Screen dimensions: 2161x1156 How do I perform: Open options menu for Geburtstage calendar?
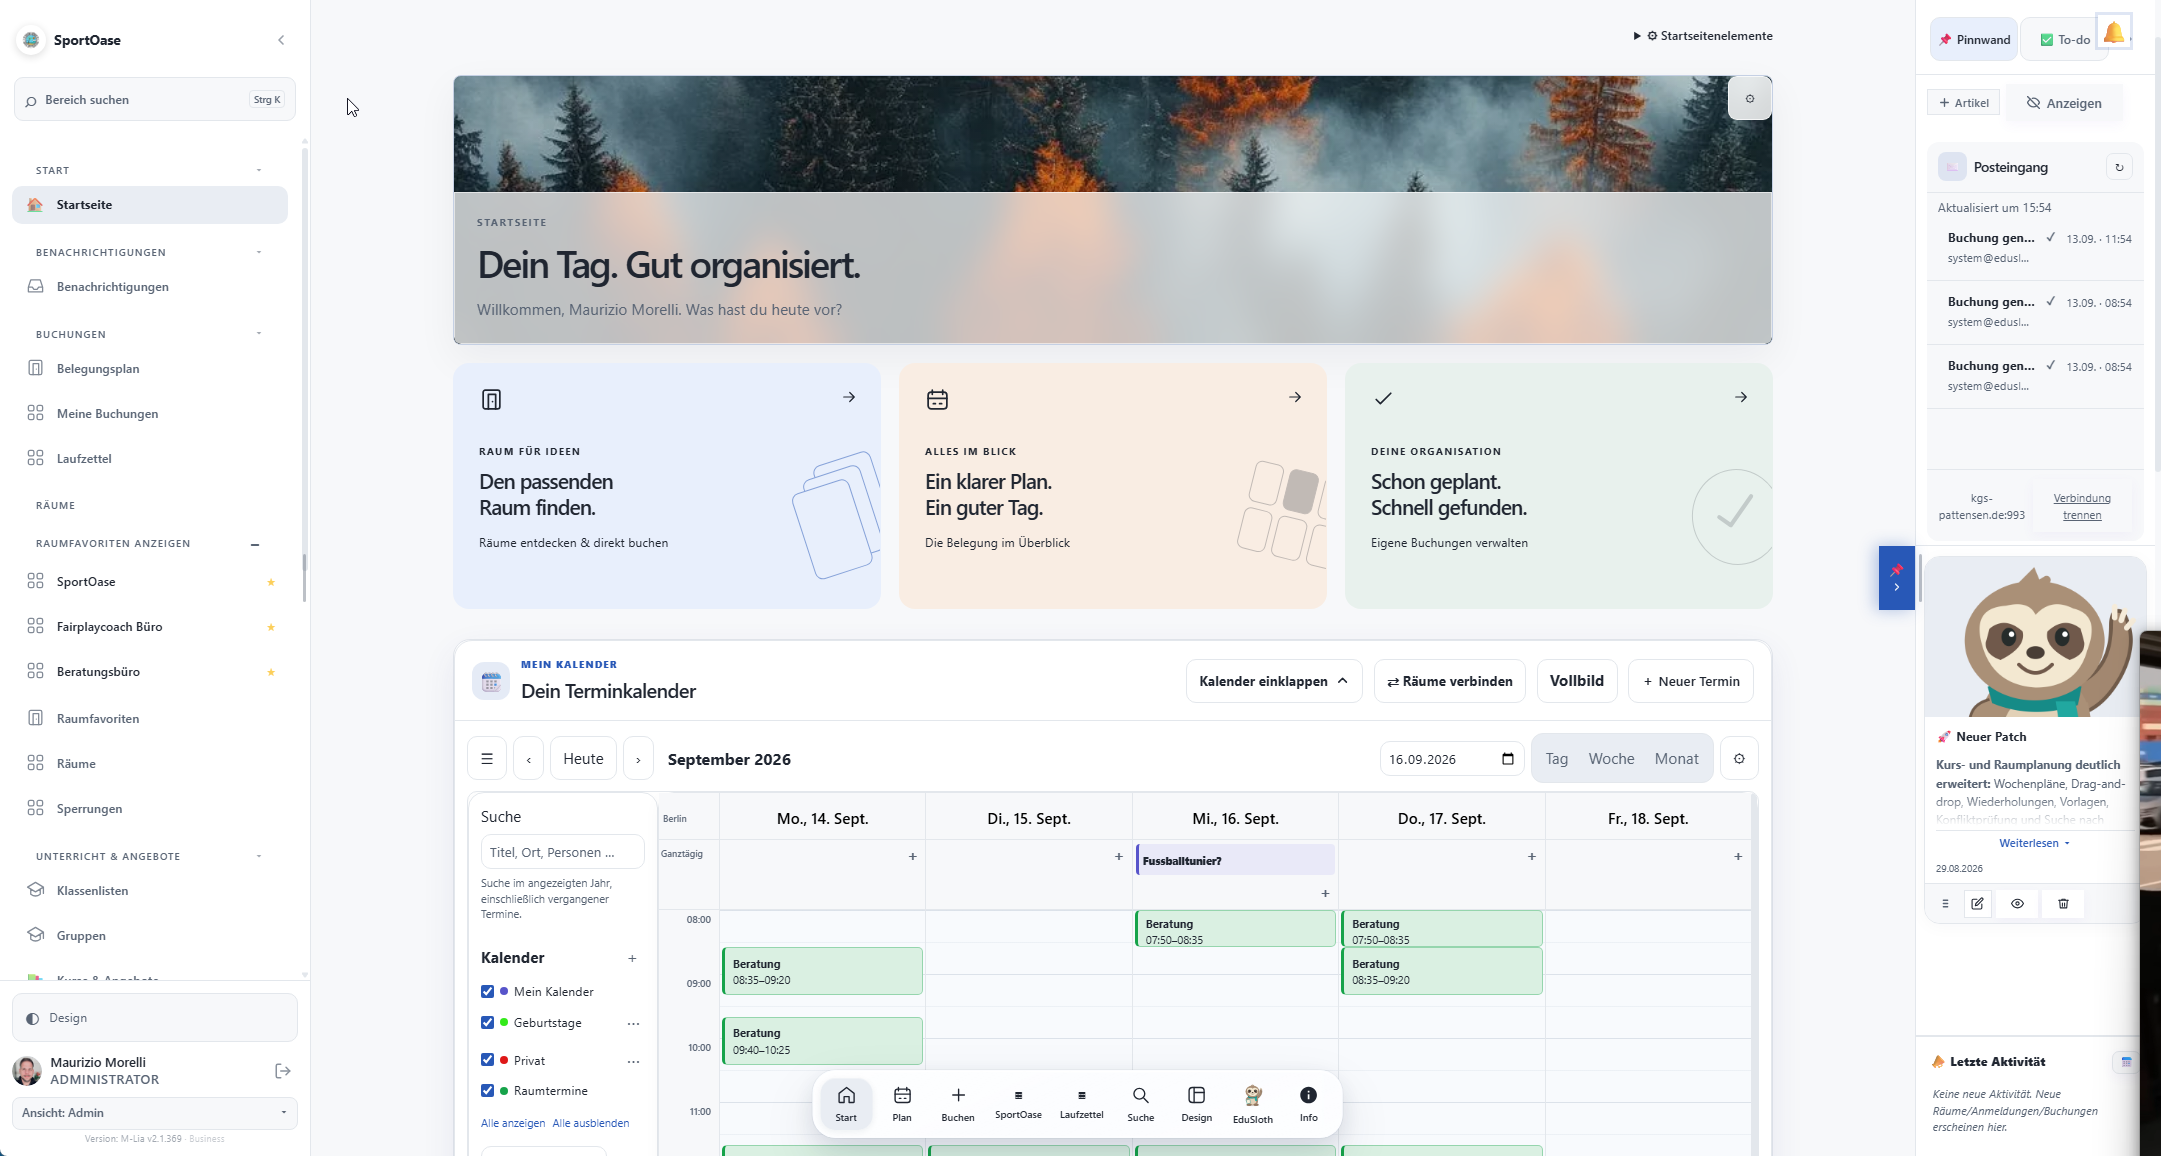[x=633, y=1023]
